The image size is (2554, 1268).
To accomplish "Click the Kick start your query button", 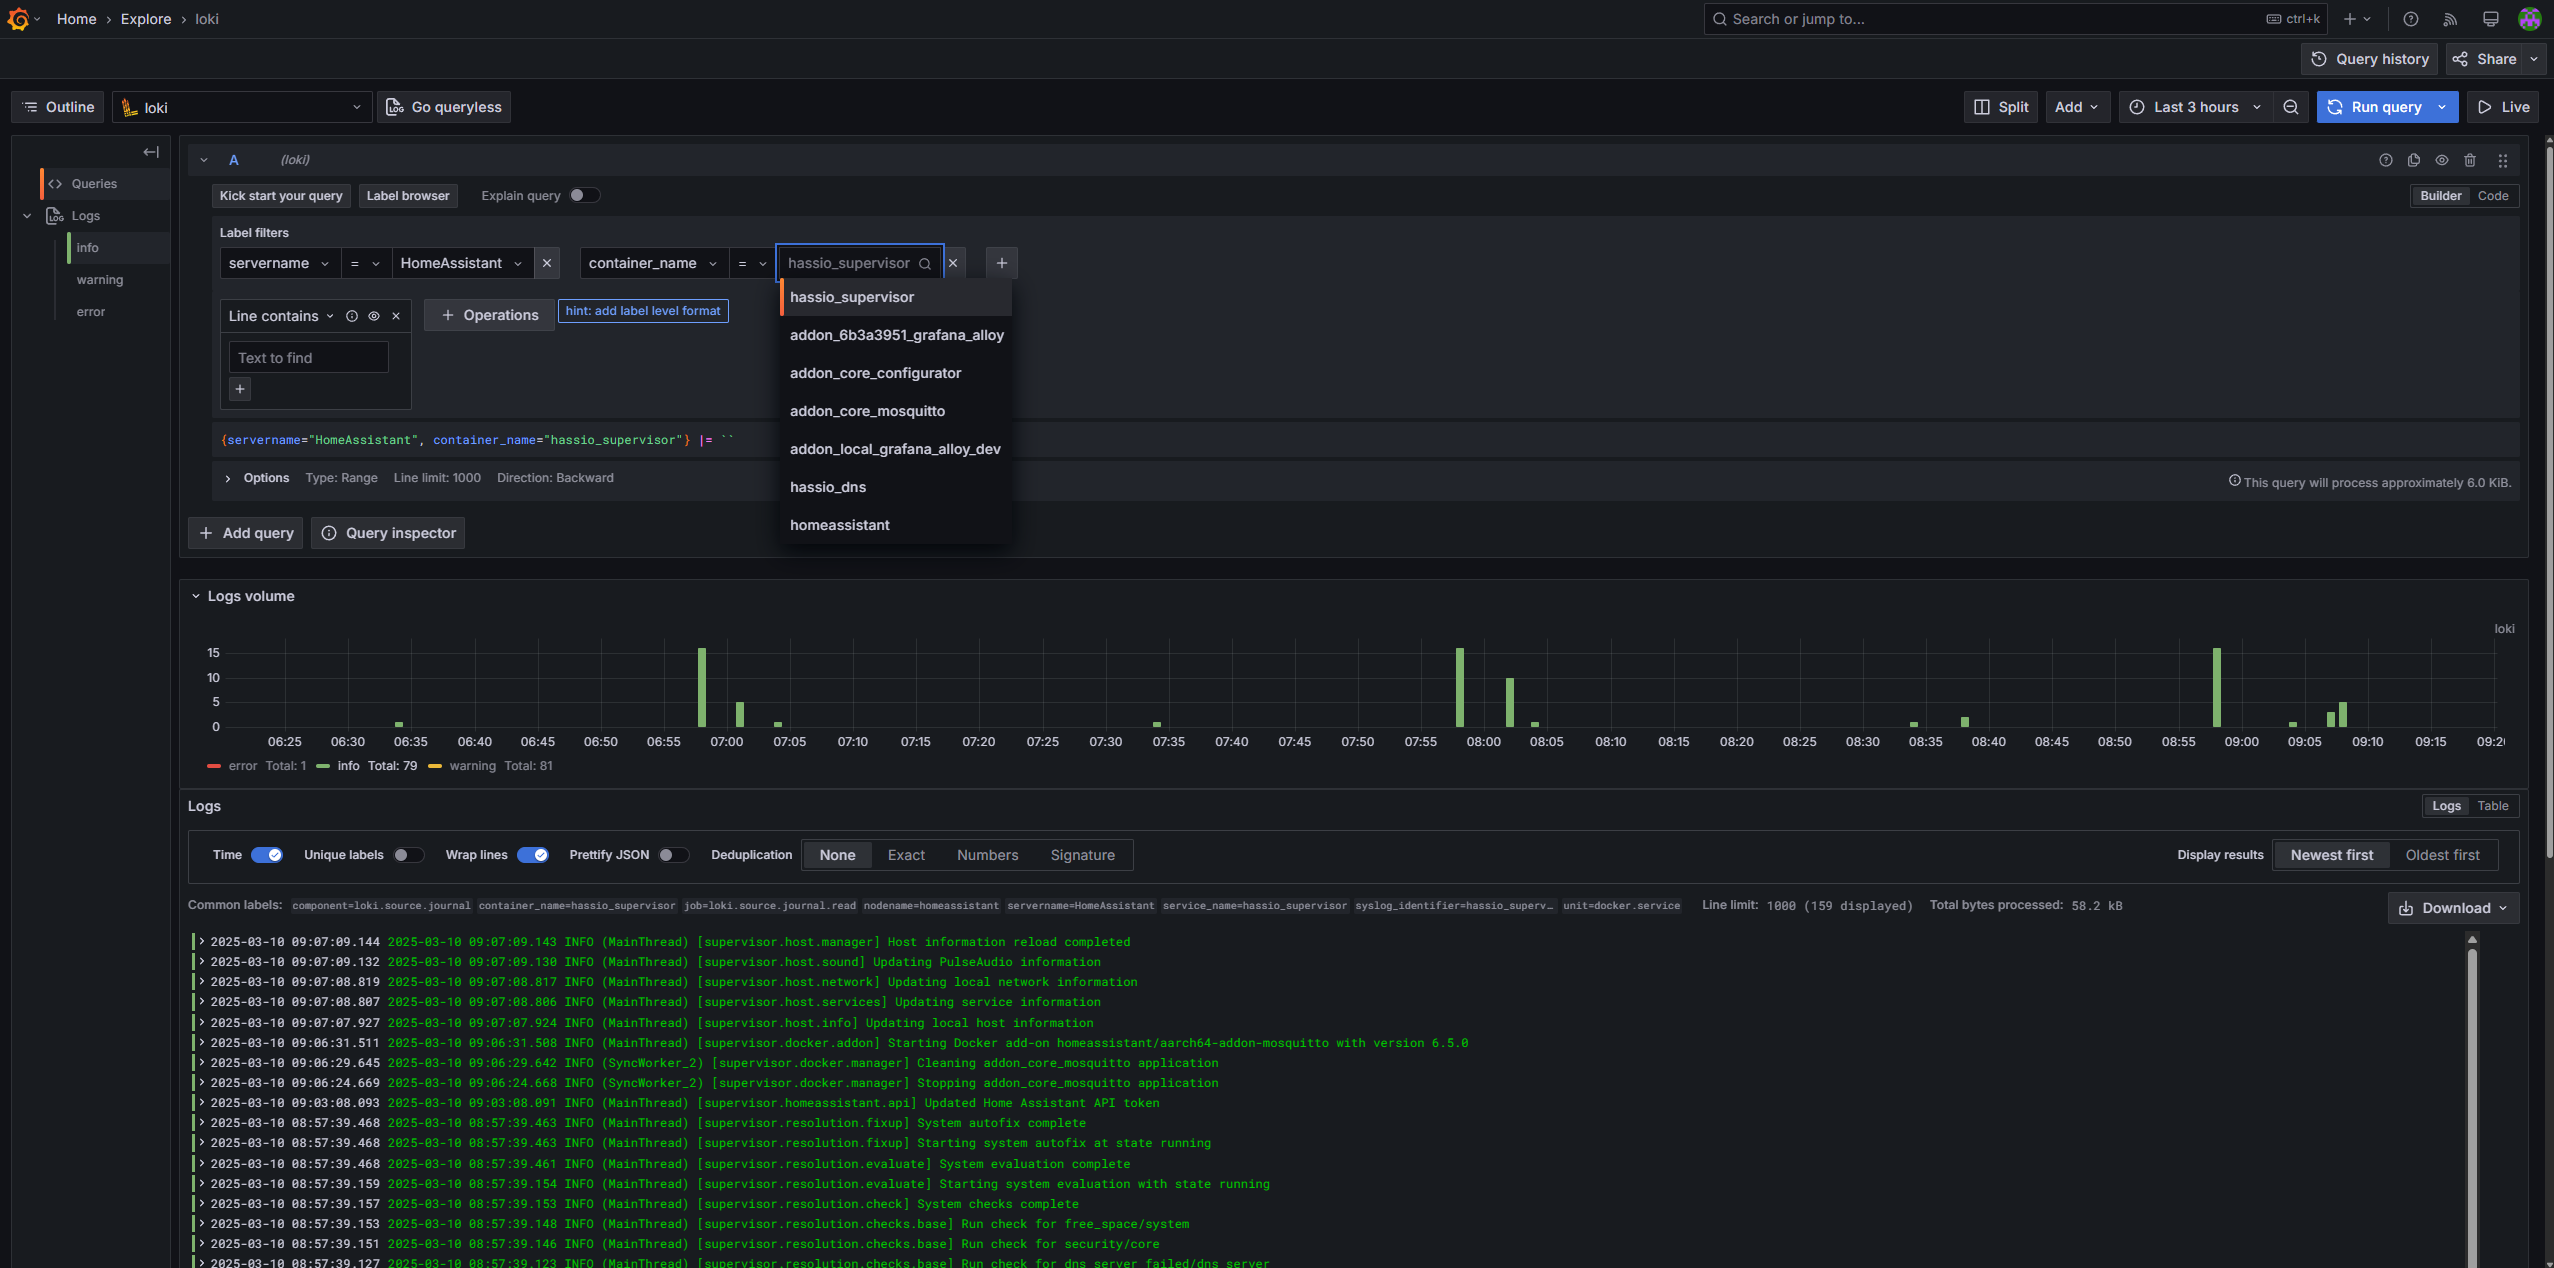I will pyautogui.click(x=281, y=195).
